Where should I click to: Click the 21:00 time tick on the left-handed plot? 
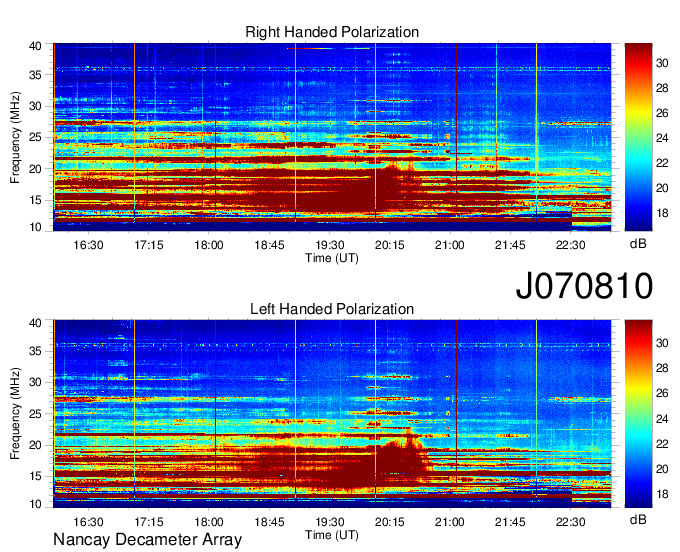[x=450, y=522]
